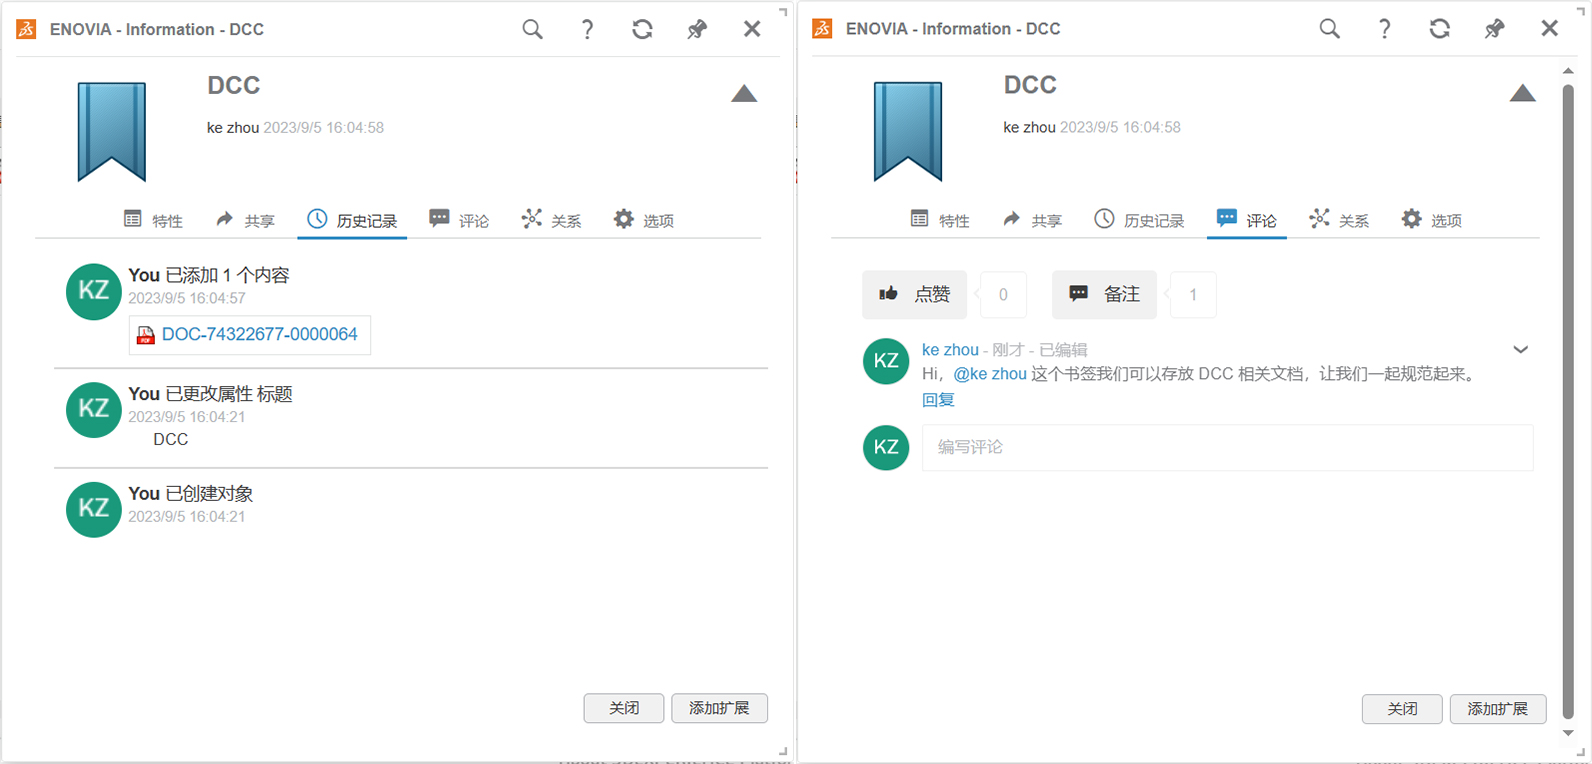Click the @ke zhou mention in comment
The height and width of the screenshot is (764, 1592).
point(990,374)
